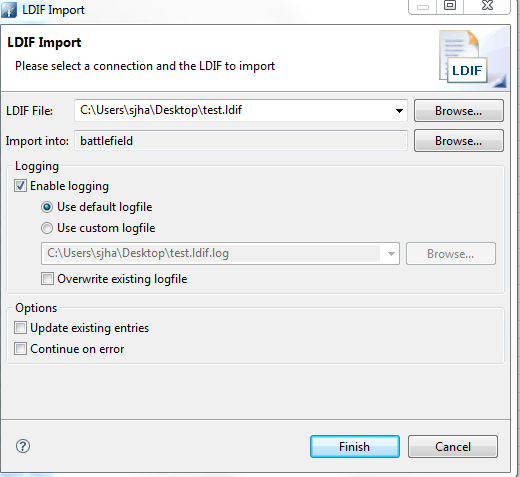This screenshot has width=520, height=477.
Task: Uncheck the Enable logging checkbox
Action: [20, 186]
